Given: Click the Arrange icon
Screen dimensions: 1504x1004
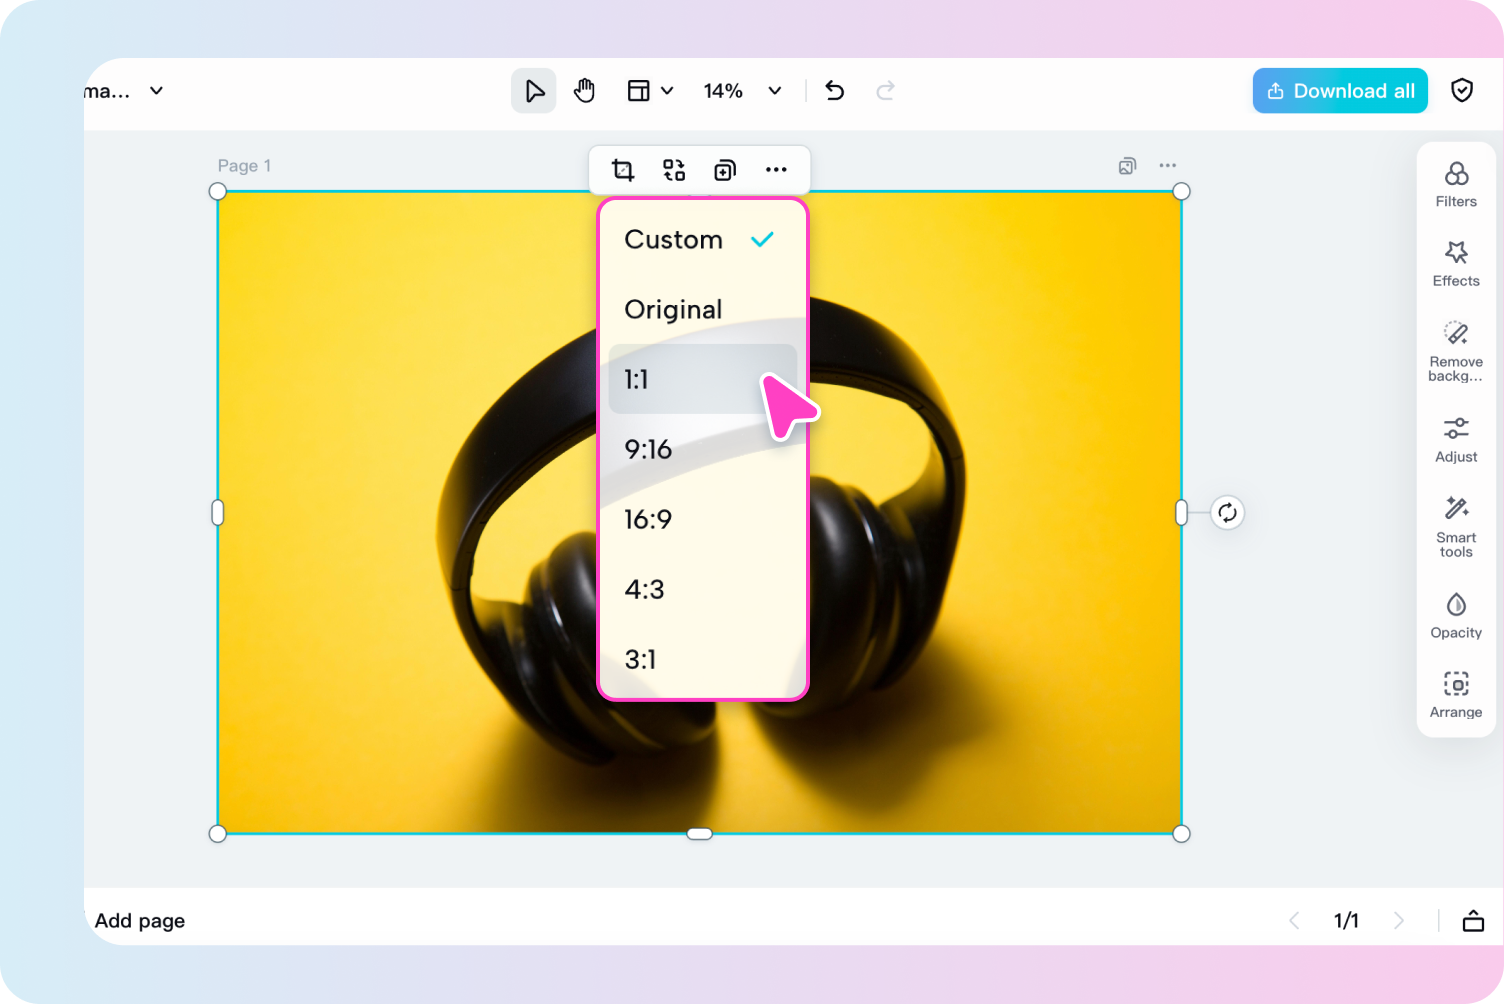Looking at the screenshot, I should (x=1455, y=693).
